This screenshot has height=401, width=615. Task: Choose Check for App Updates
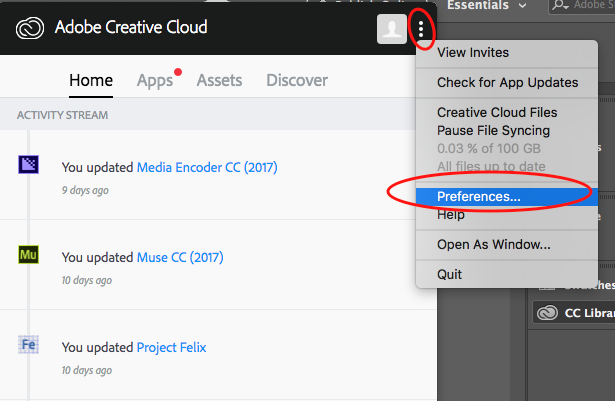[x=507, y=82]
